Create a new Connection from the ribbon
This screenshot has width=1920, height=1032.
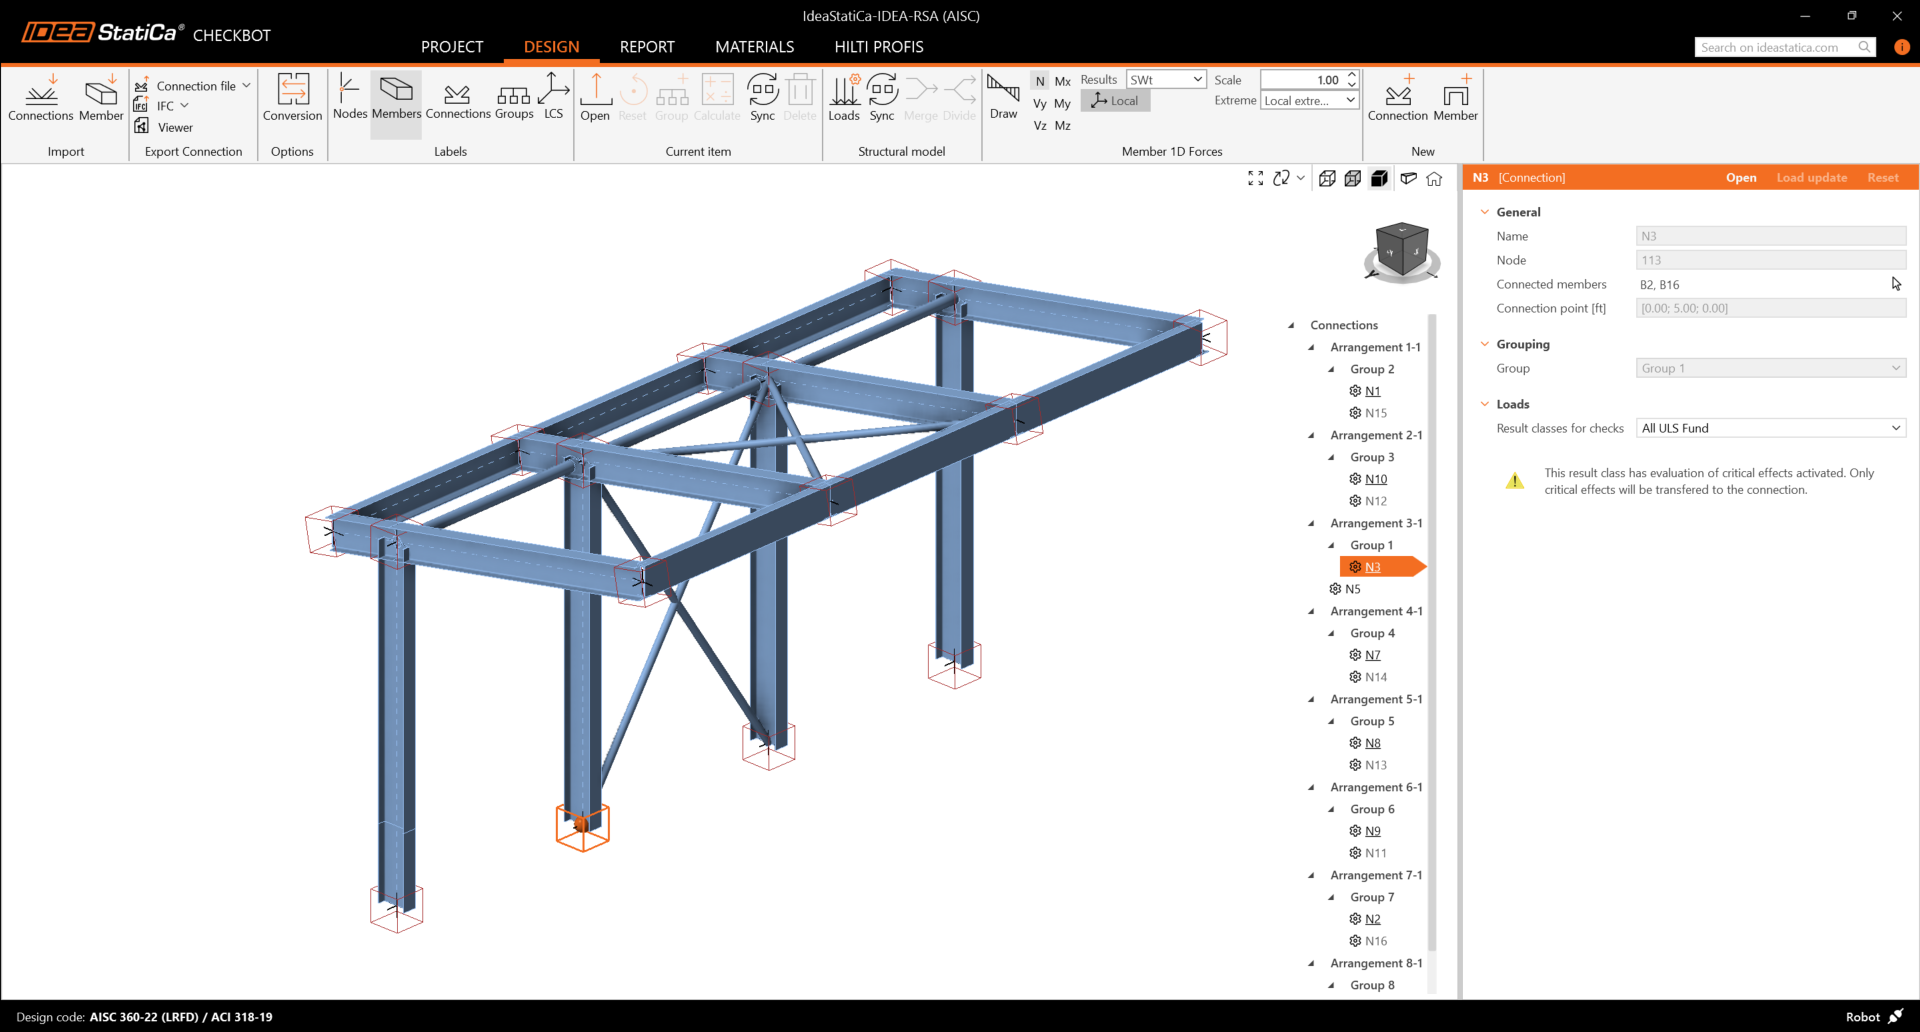1397,99
